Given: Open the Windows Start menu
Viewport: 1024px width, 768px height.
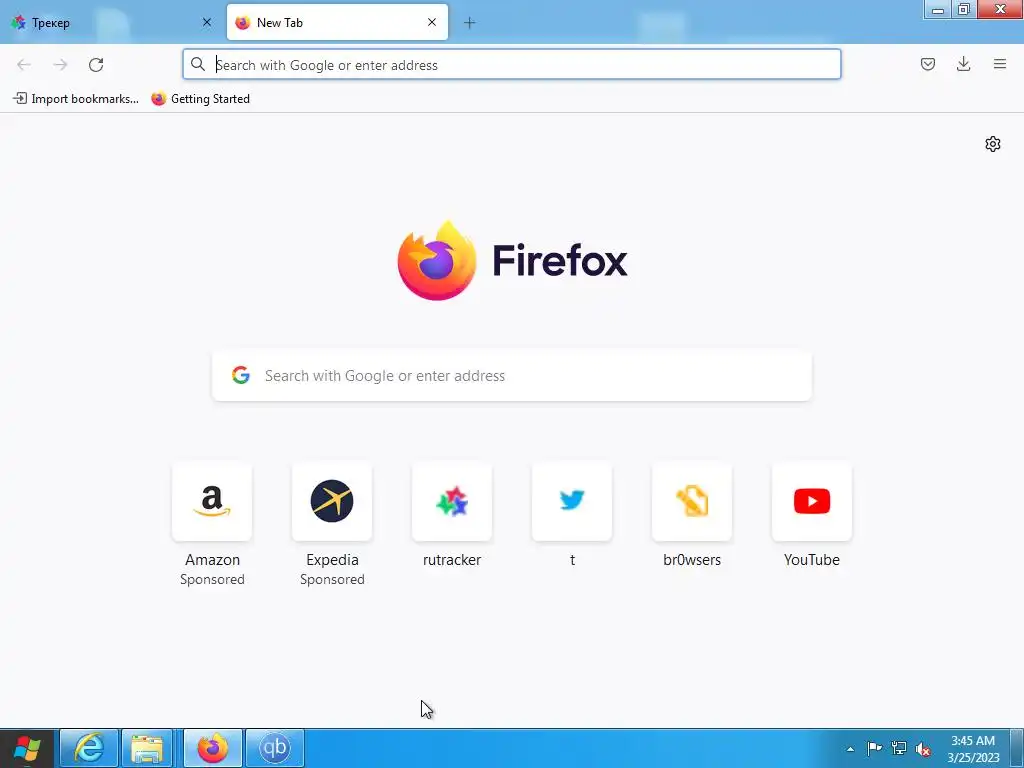Looking at the screenshot, I should tap(27, 748).
